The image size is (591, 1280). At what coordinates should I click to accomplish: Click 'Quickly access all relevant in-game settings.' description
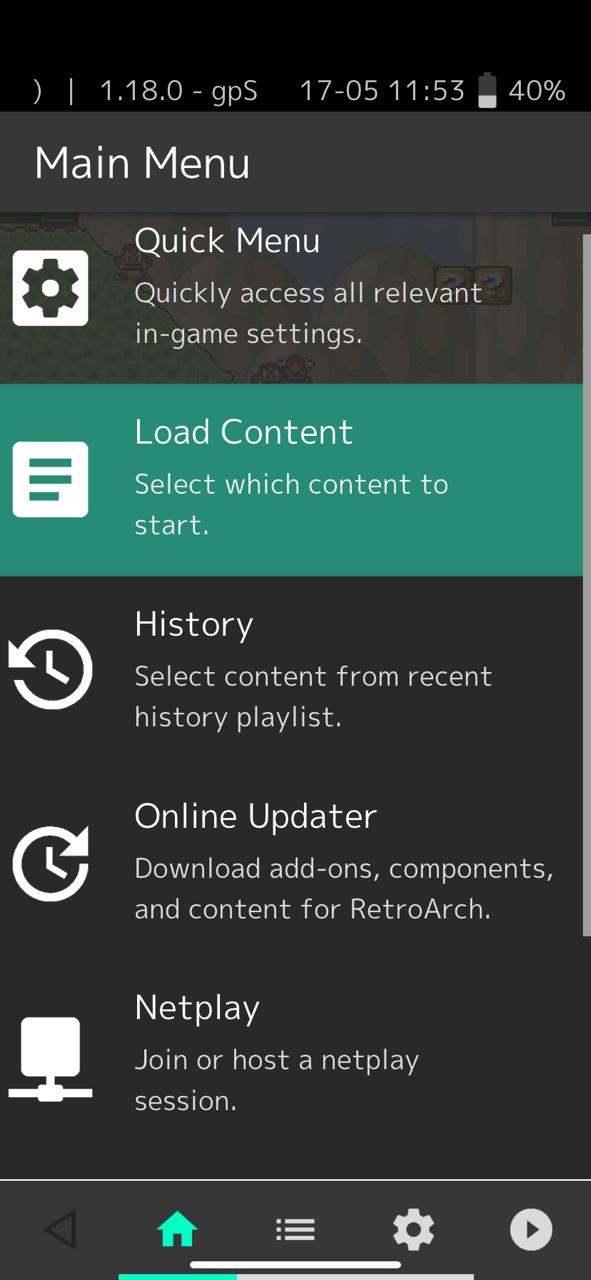(308, 313)
